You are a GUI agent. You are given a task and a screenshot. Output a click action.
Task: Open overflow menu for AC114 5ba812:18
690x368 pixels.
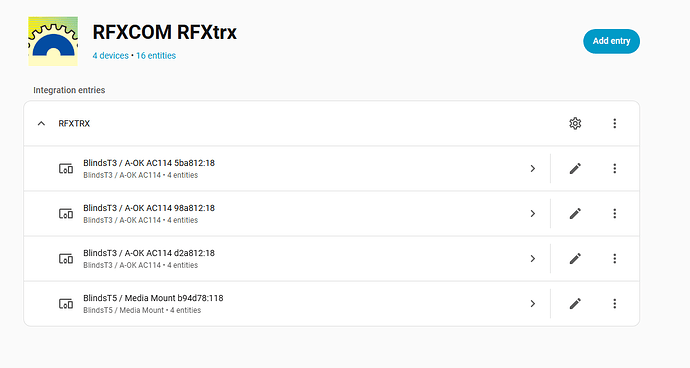coord(615,169)
